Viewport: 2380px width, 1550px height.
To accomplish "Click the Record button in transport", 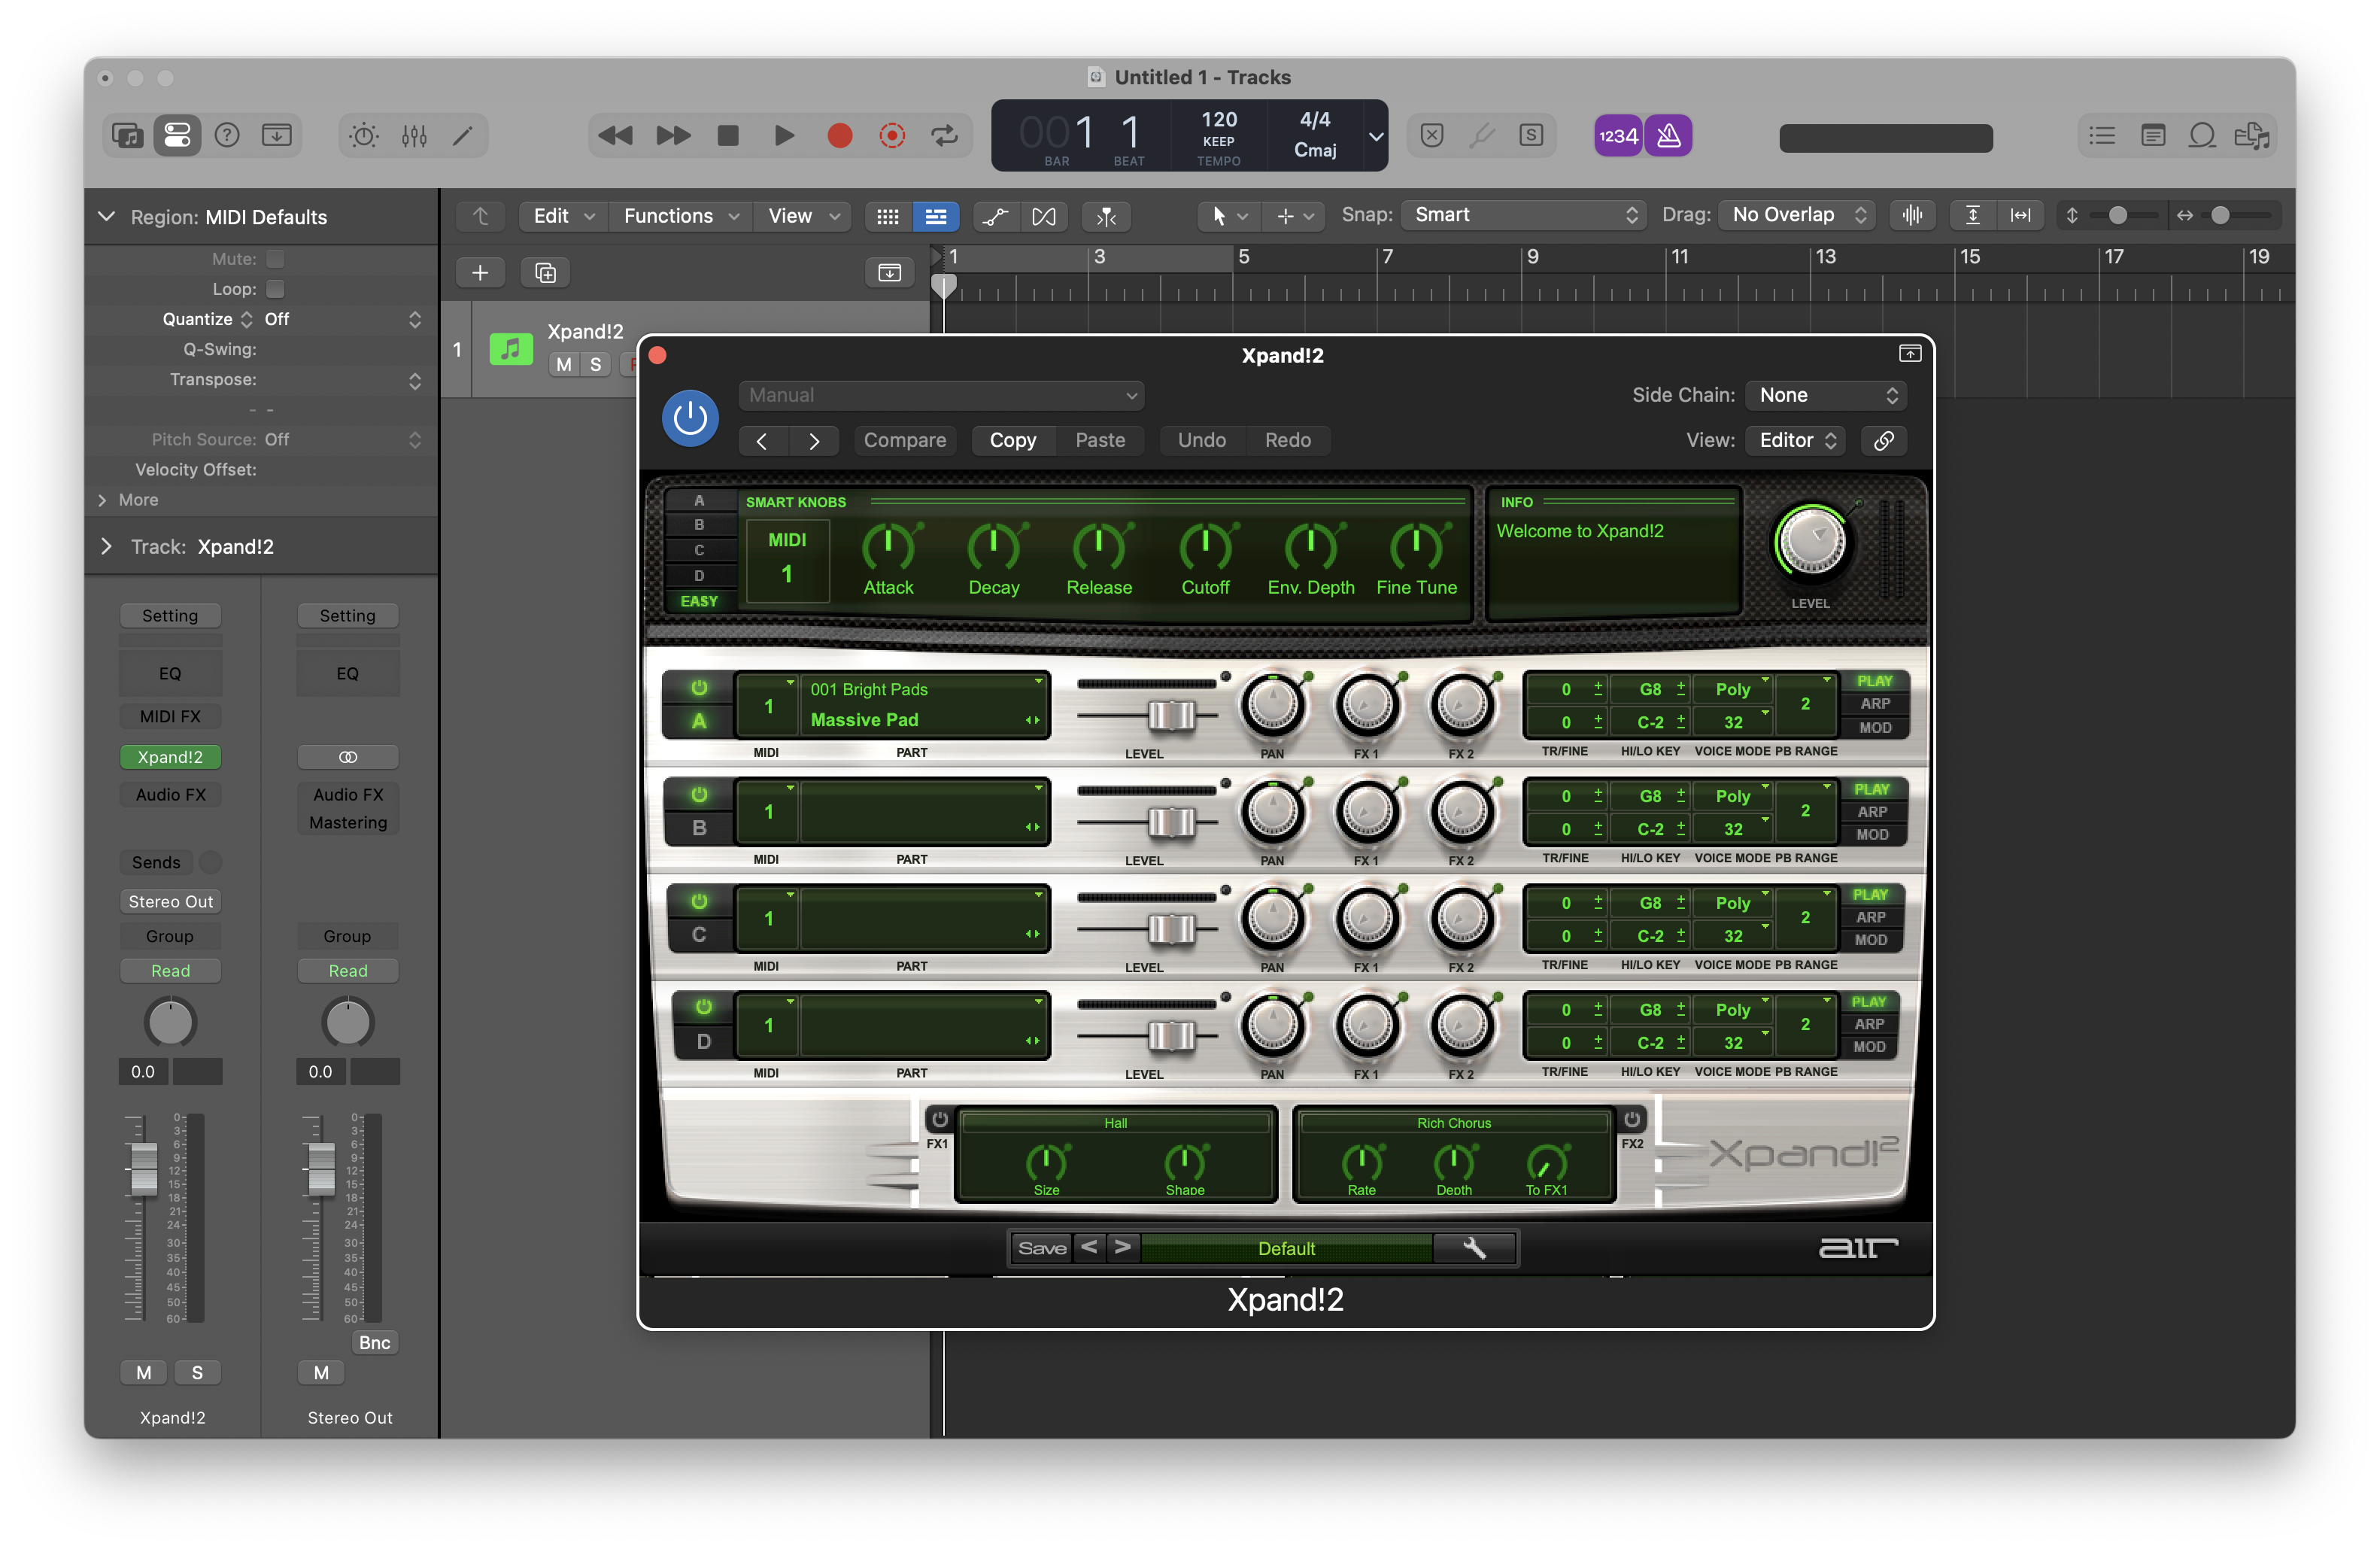I will click(x=839, y=135).
